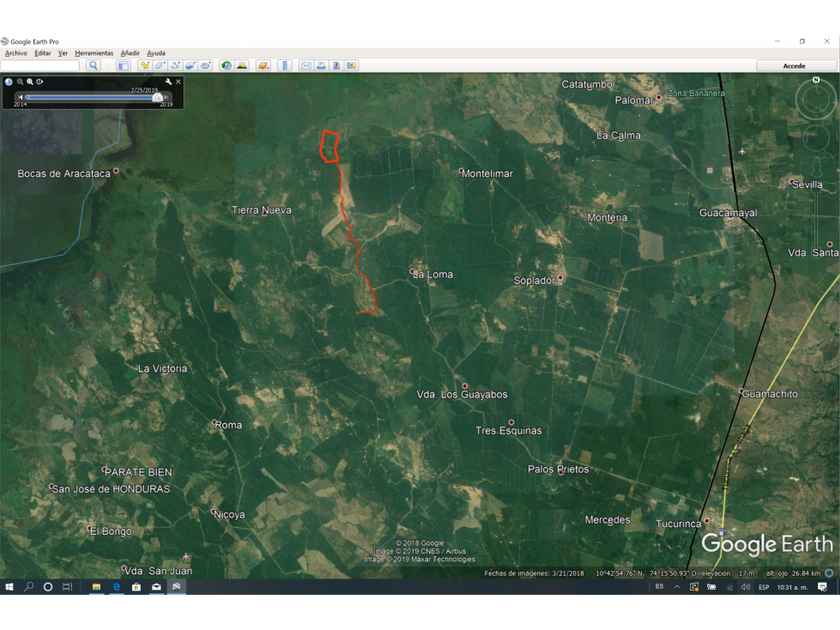This screenshot has height=630, width=840.
Task: Click the Soplador place label
Action: coord(534,280)
